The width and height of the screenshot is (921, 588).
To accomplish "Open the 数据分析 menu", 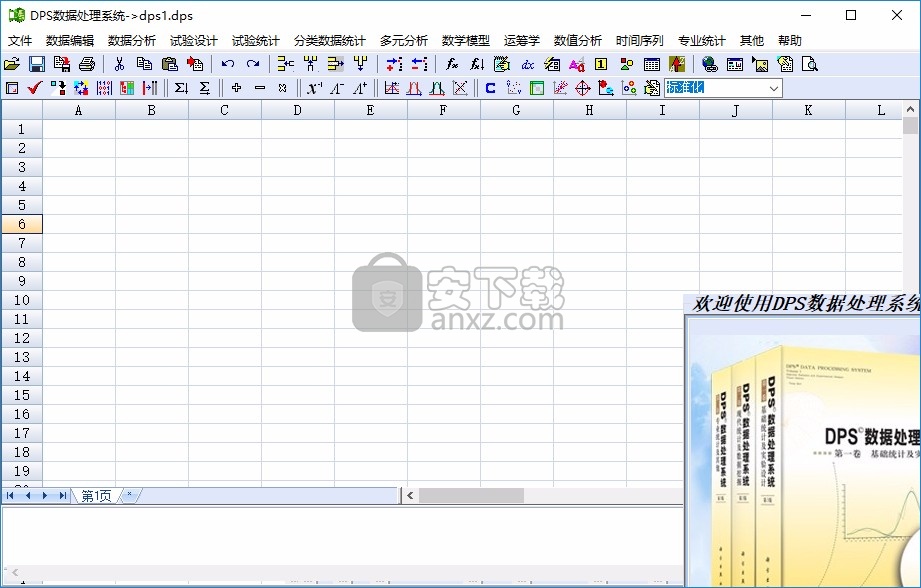I will click(132, 41).
